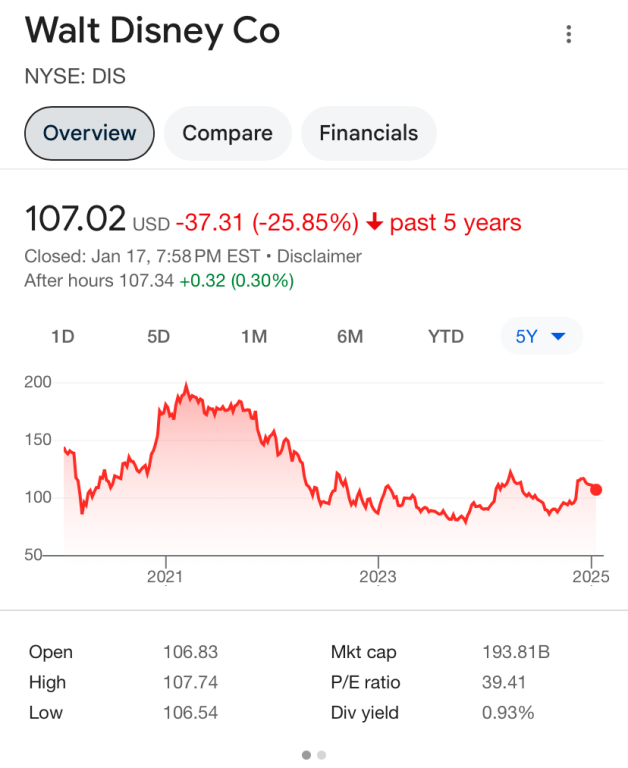Show the 6M price chart
The width and height of the screenshot is (628, 768).
tap(350, 336)
